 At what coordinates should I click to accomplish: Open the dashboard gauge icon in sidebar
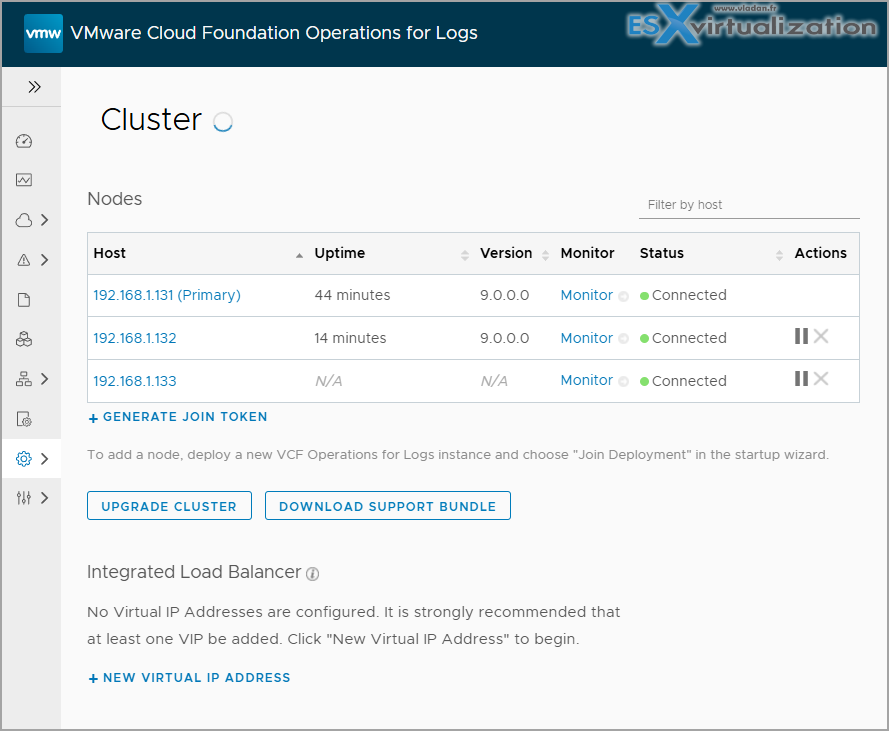pyautogui.click(x=24, y=141)
